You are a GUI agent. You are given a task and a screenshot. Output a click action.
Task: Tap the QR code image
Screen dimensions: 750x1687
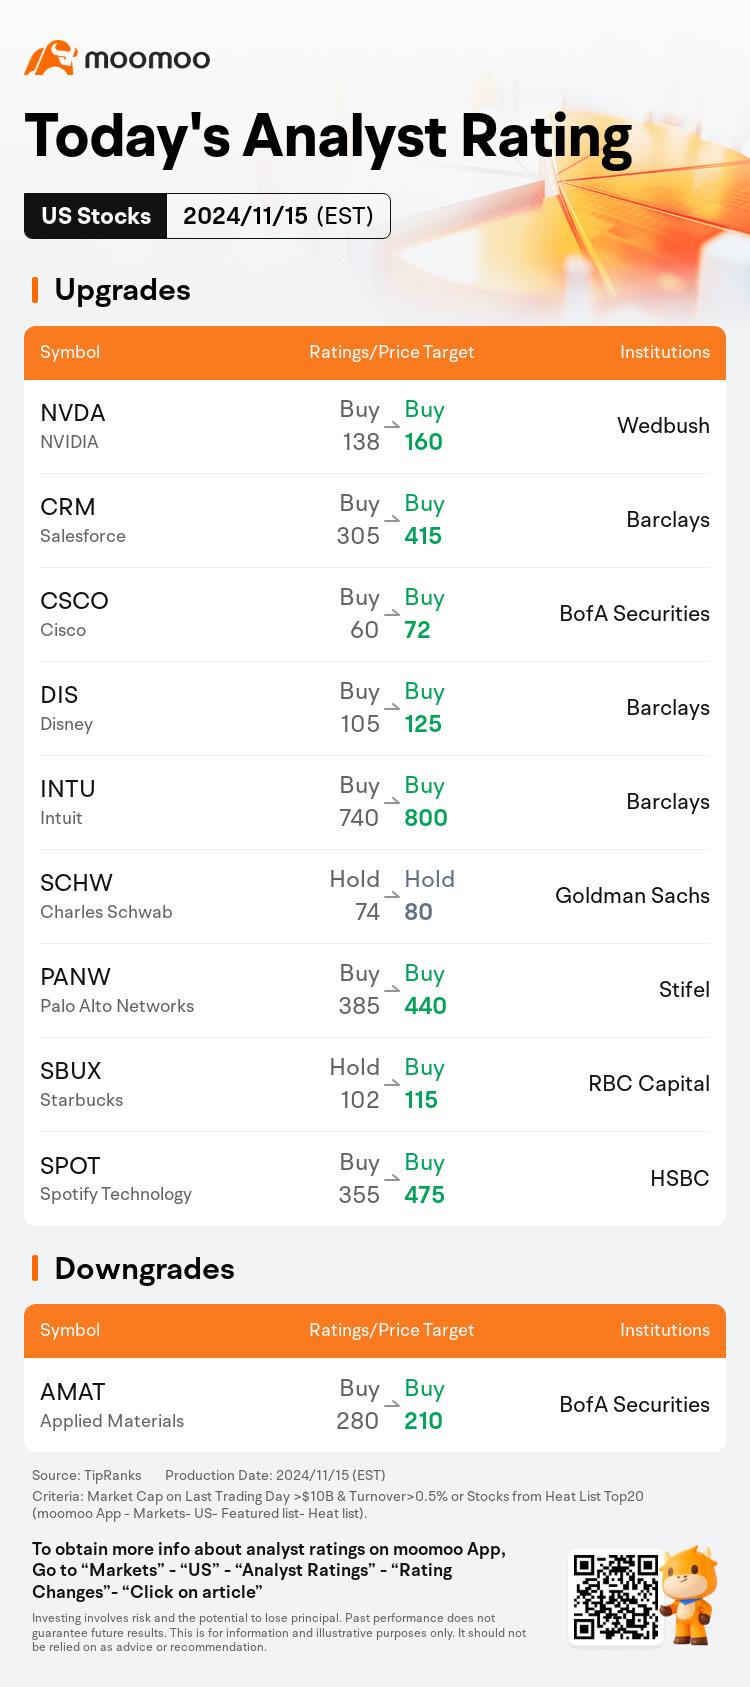[x=616, y=1596]
